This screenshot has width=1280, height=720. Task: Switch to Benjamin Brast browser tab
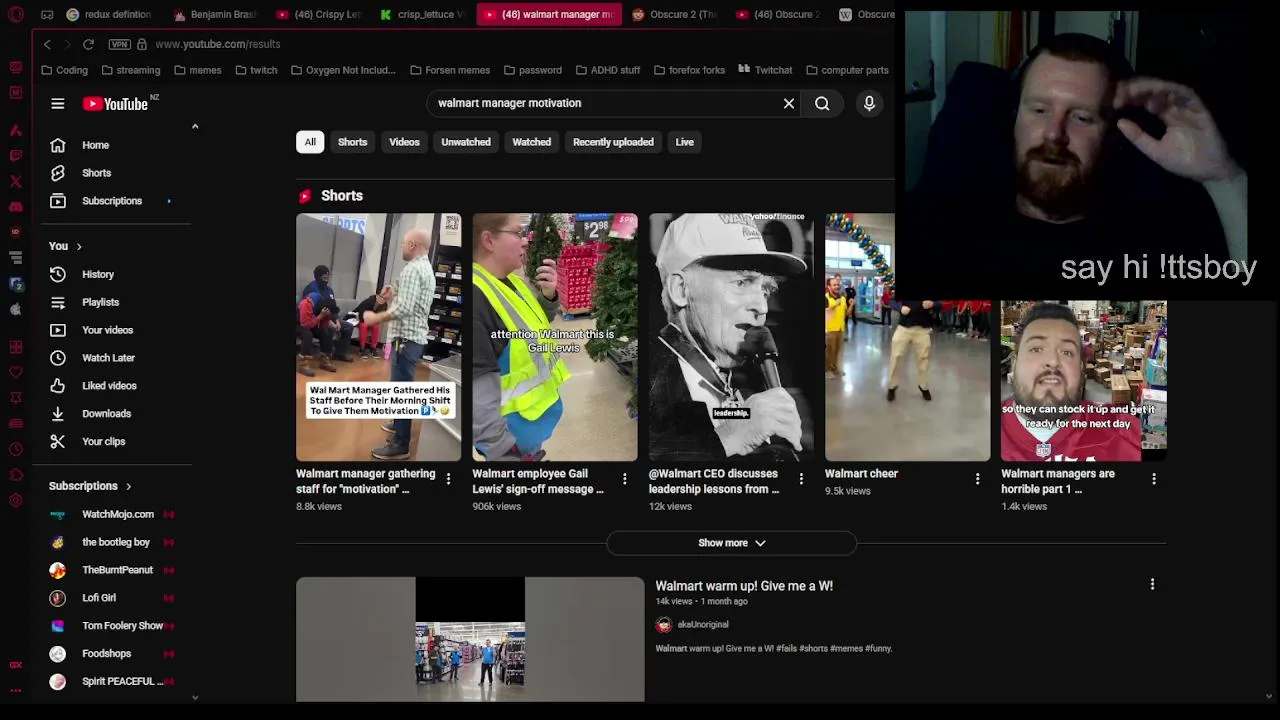point(215,14)
